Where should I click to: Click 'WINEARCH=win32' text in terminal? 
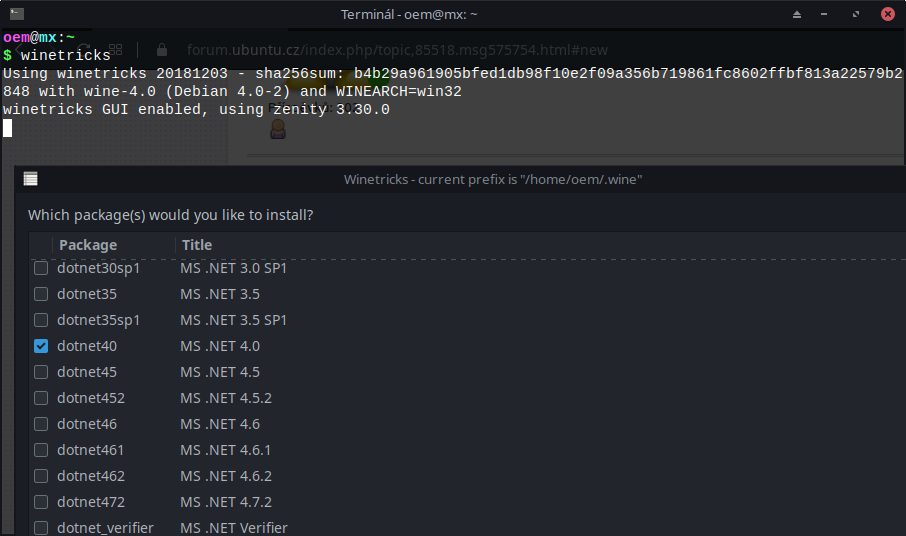[399, 91]
